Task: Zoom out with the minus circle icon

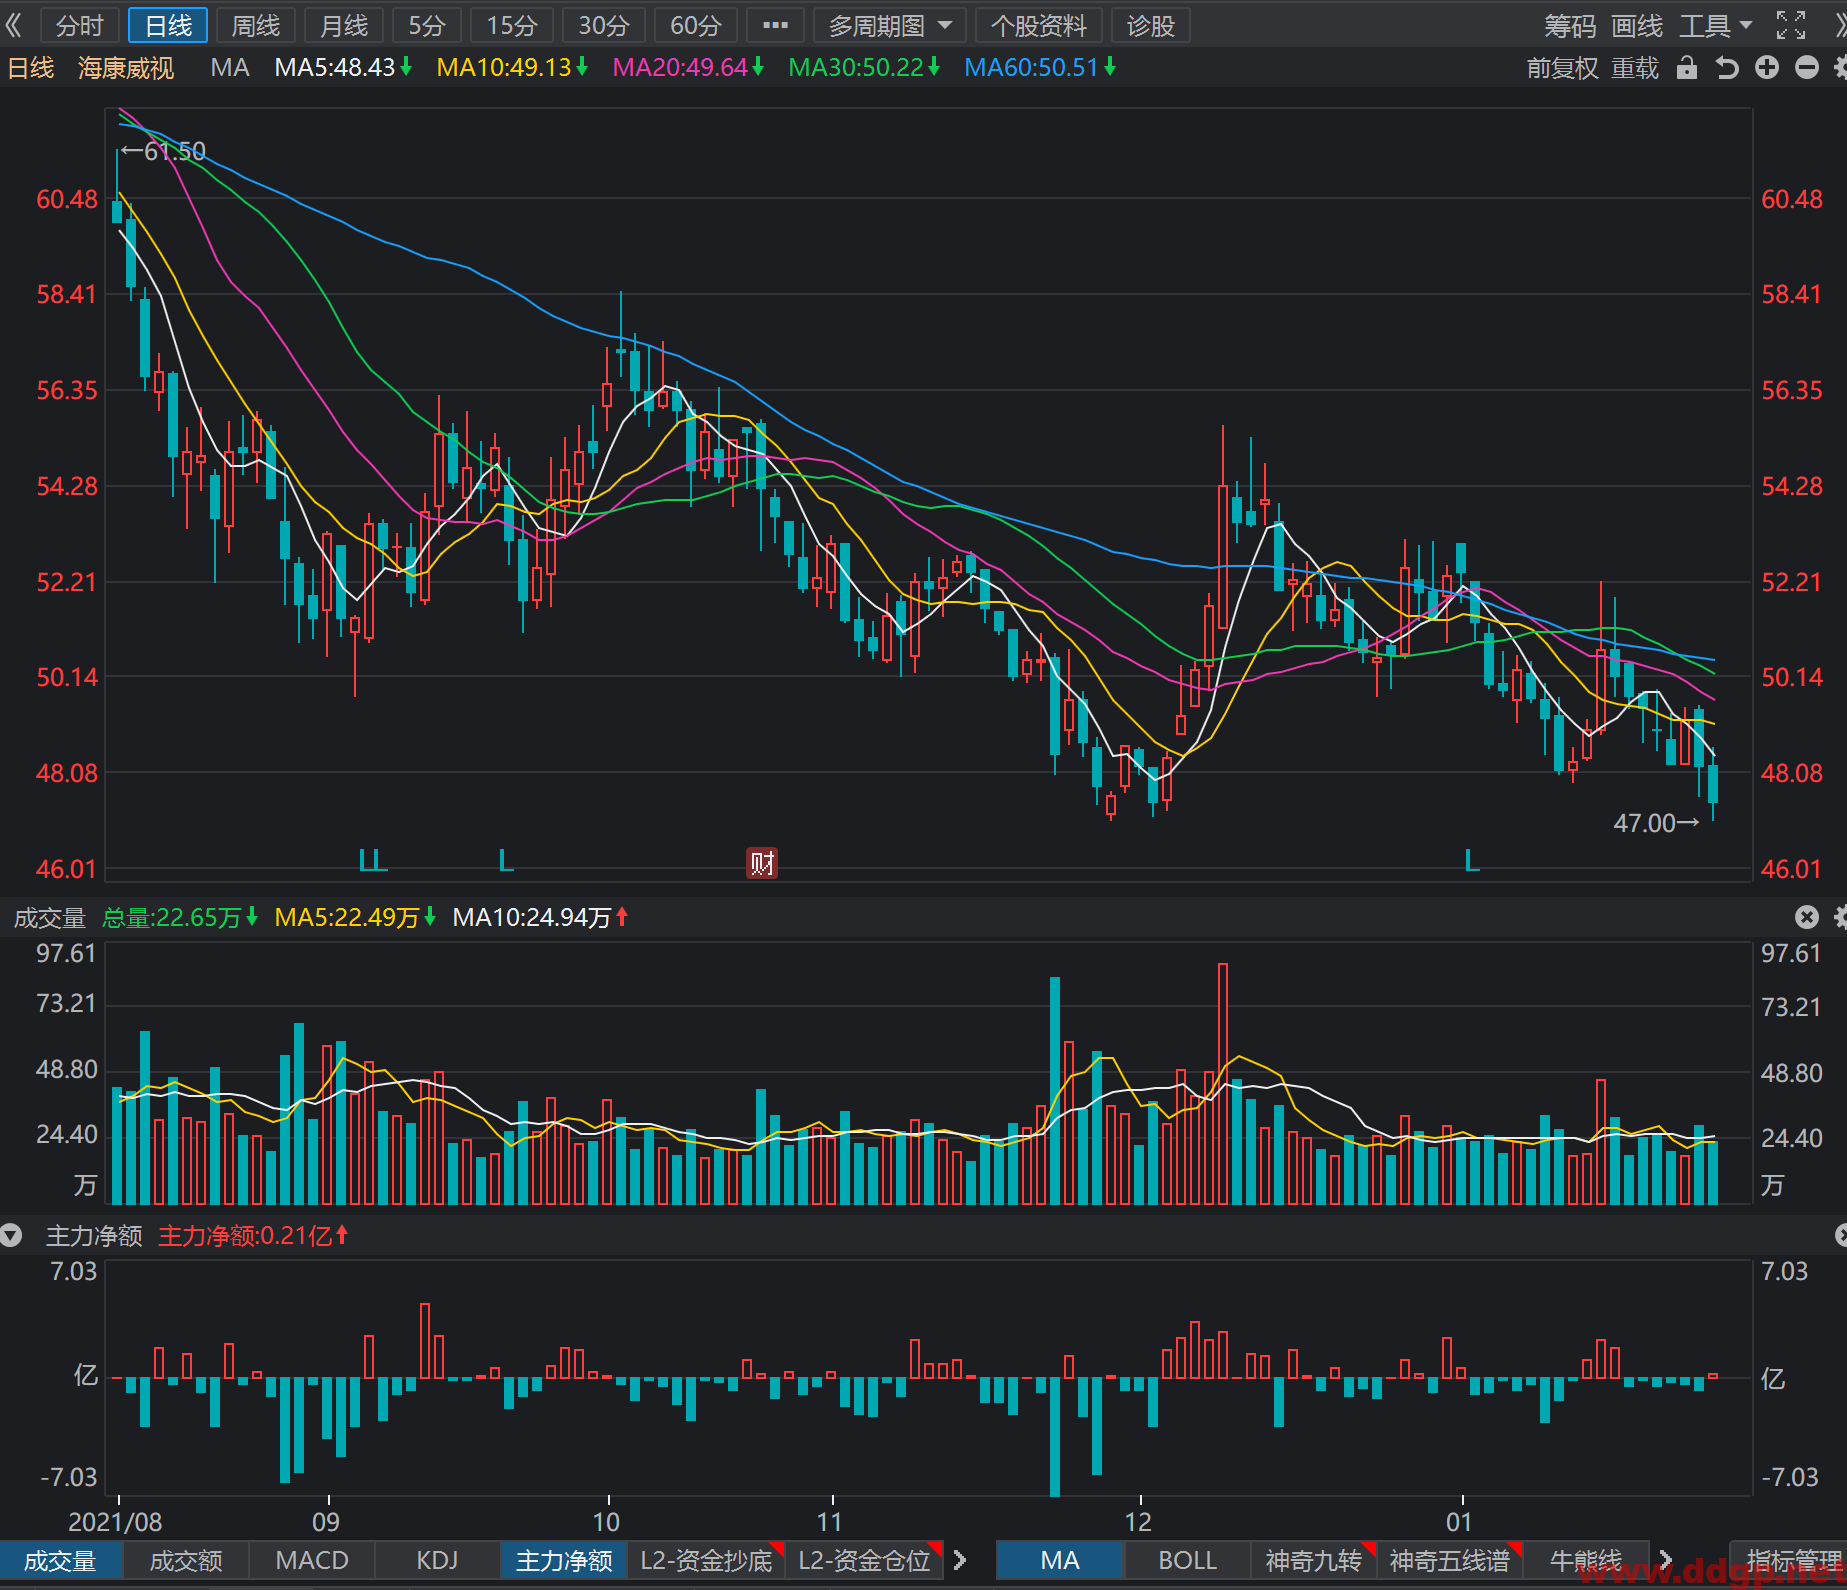Action: (x=1807, y=67)
